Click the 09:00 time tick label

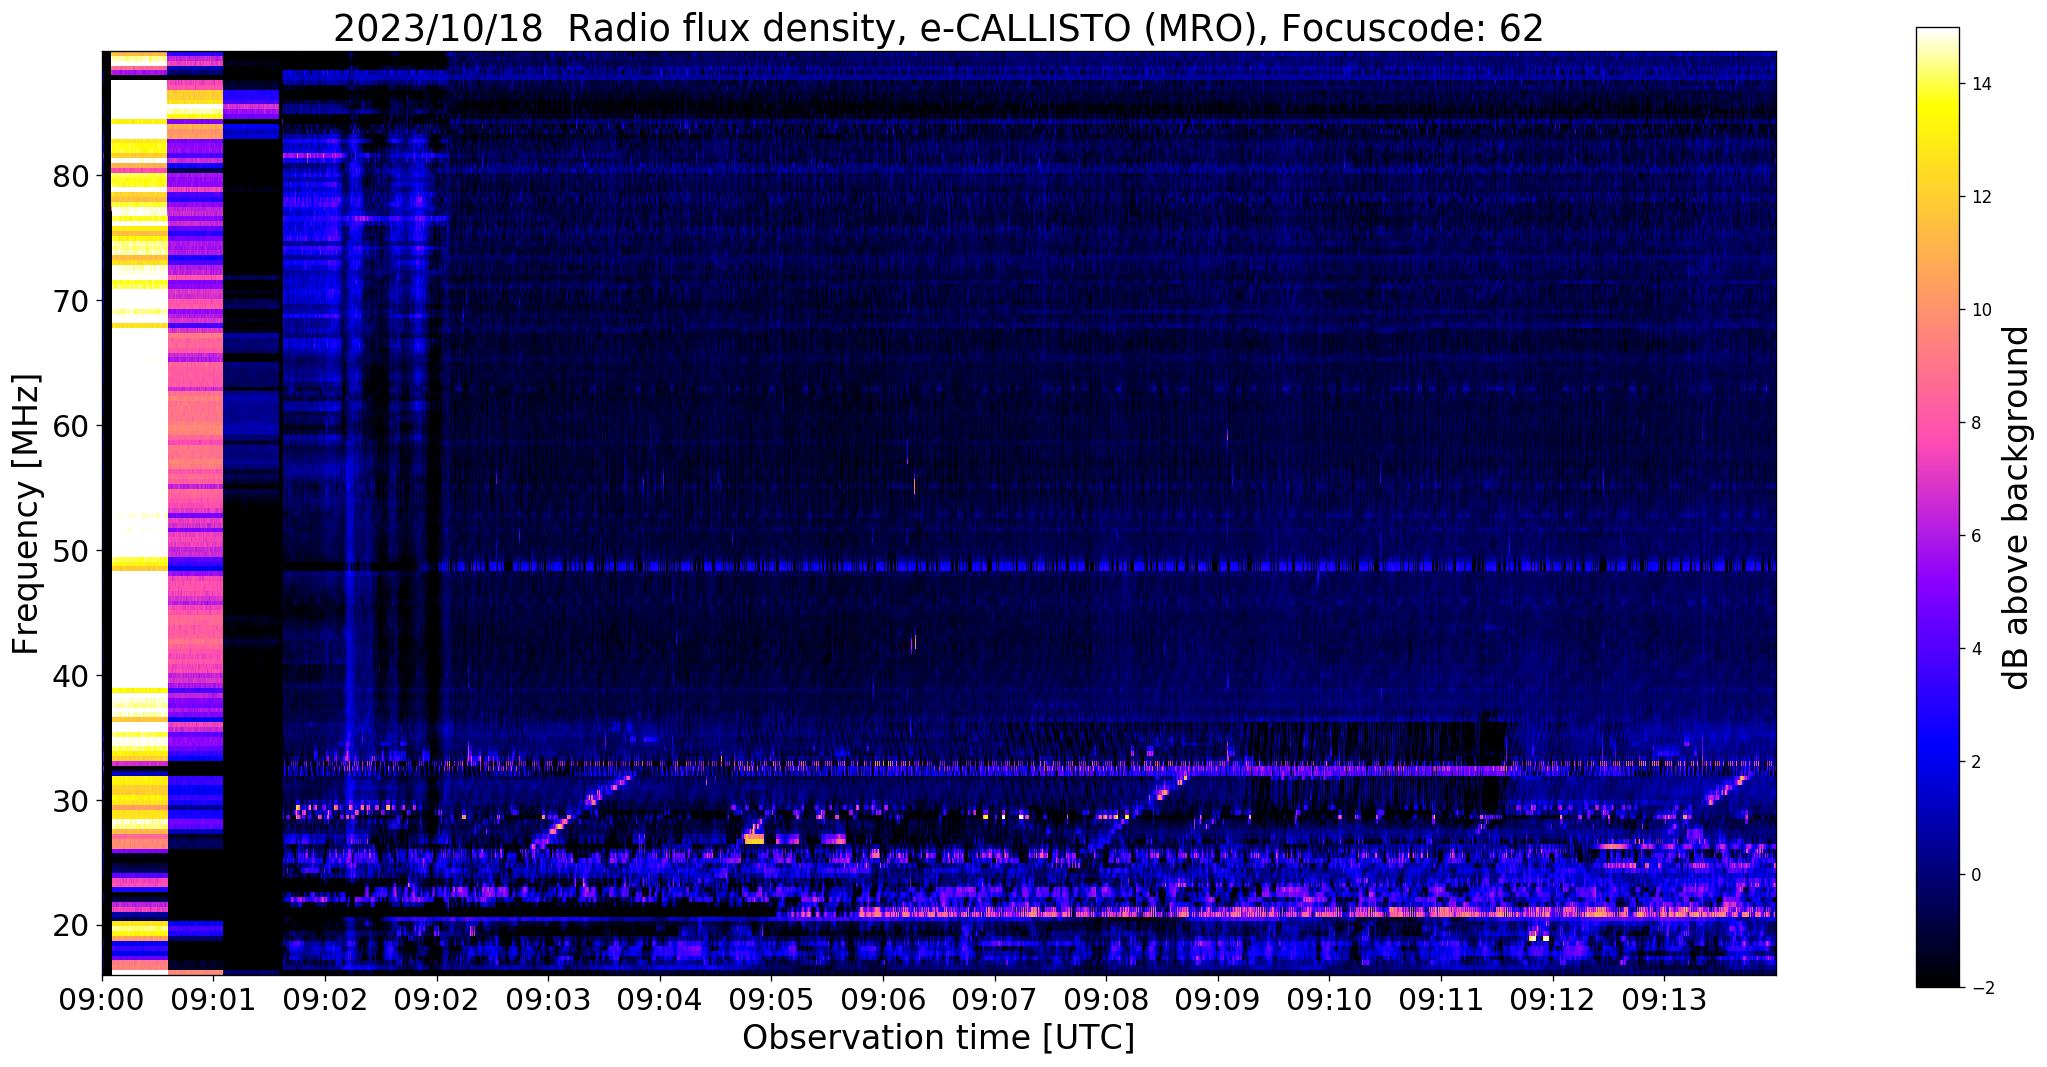pos(102,999)
